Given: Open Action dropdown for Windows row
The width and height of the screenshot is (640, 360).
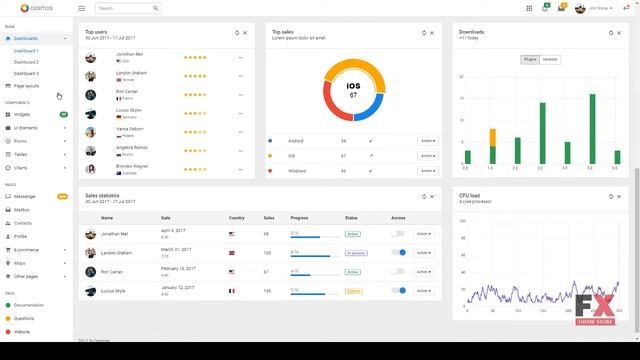Looking at the screenshot, I should 428,171.
